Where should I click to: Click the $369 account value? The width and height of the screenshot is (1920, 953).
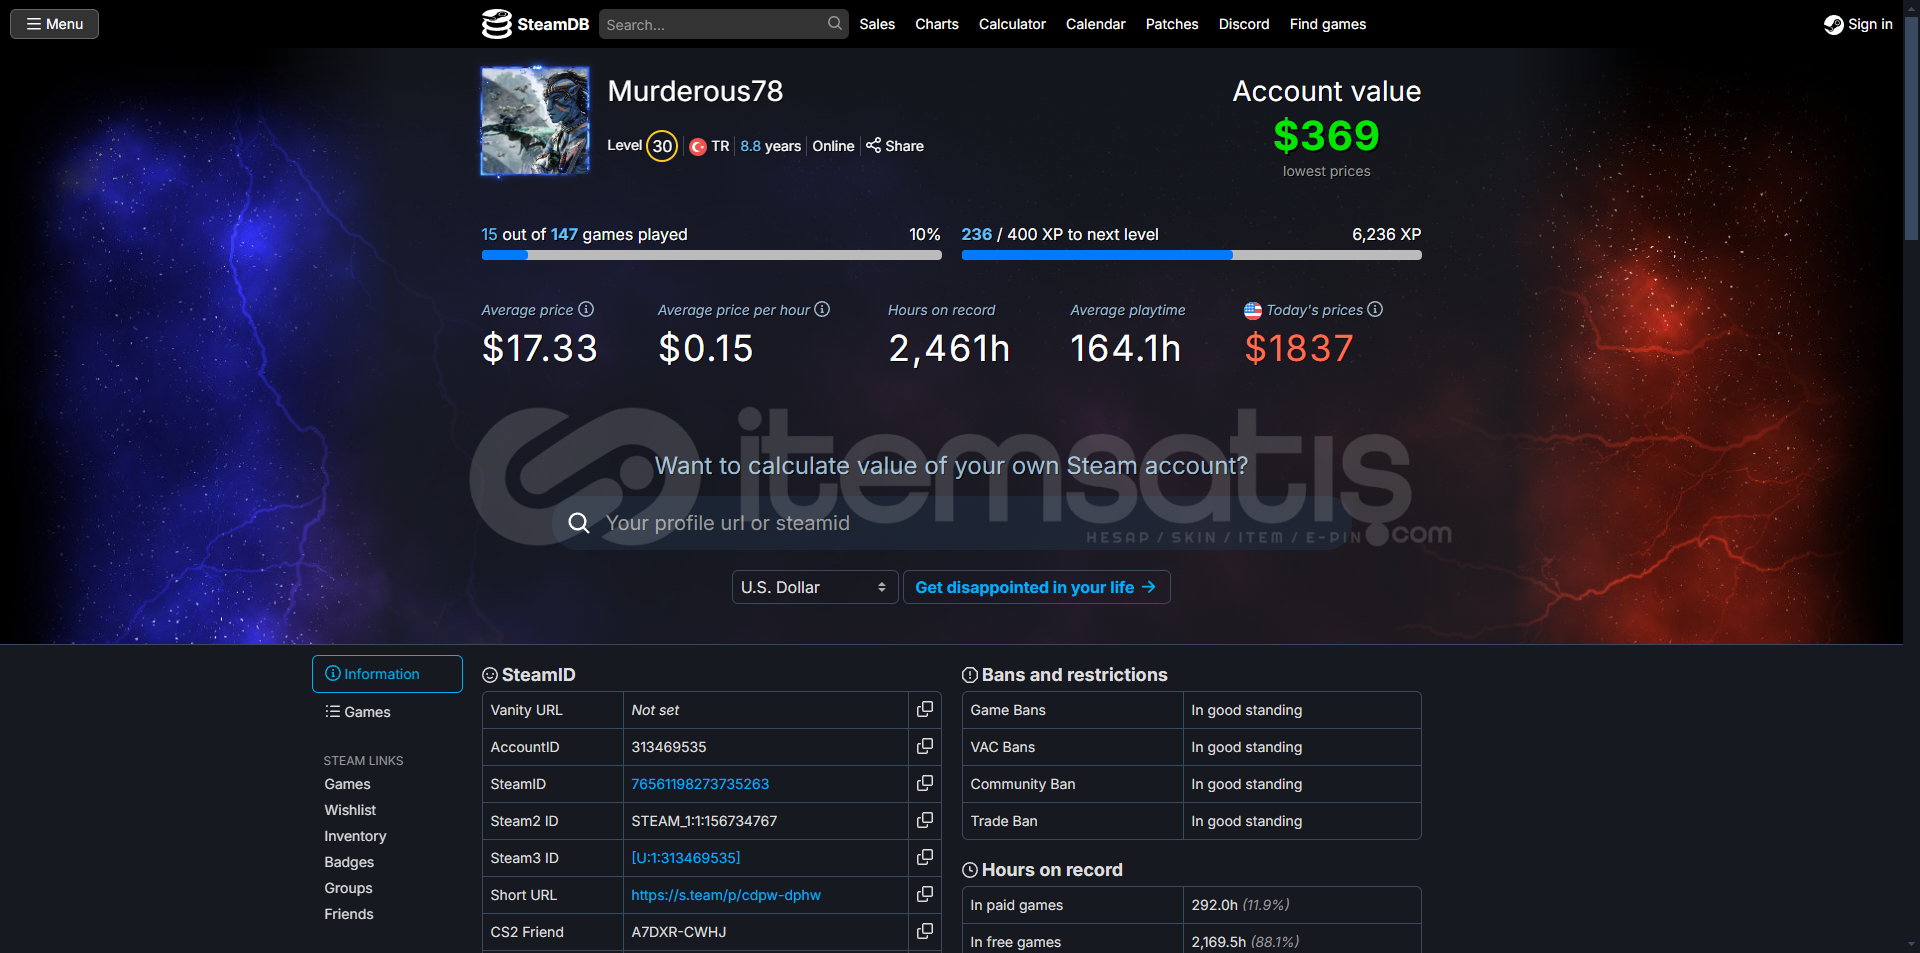[x=1326, y=136]
